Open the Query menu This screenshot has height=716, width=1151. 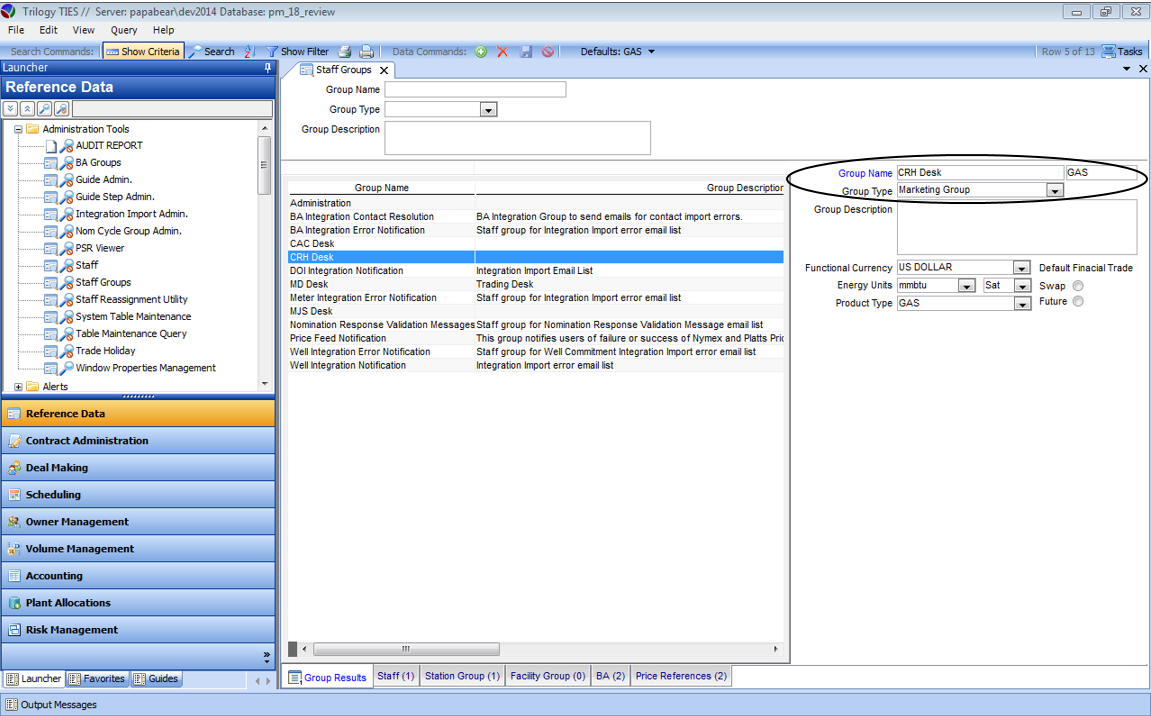(x=124, y=30)
